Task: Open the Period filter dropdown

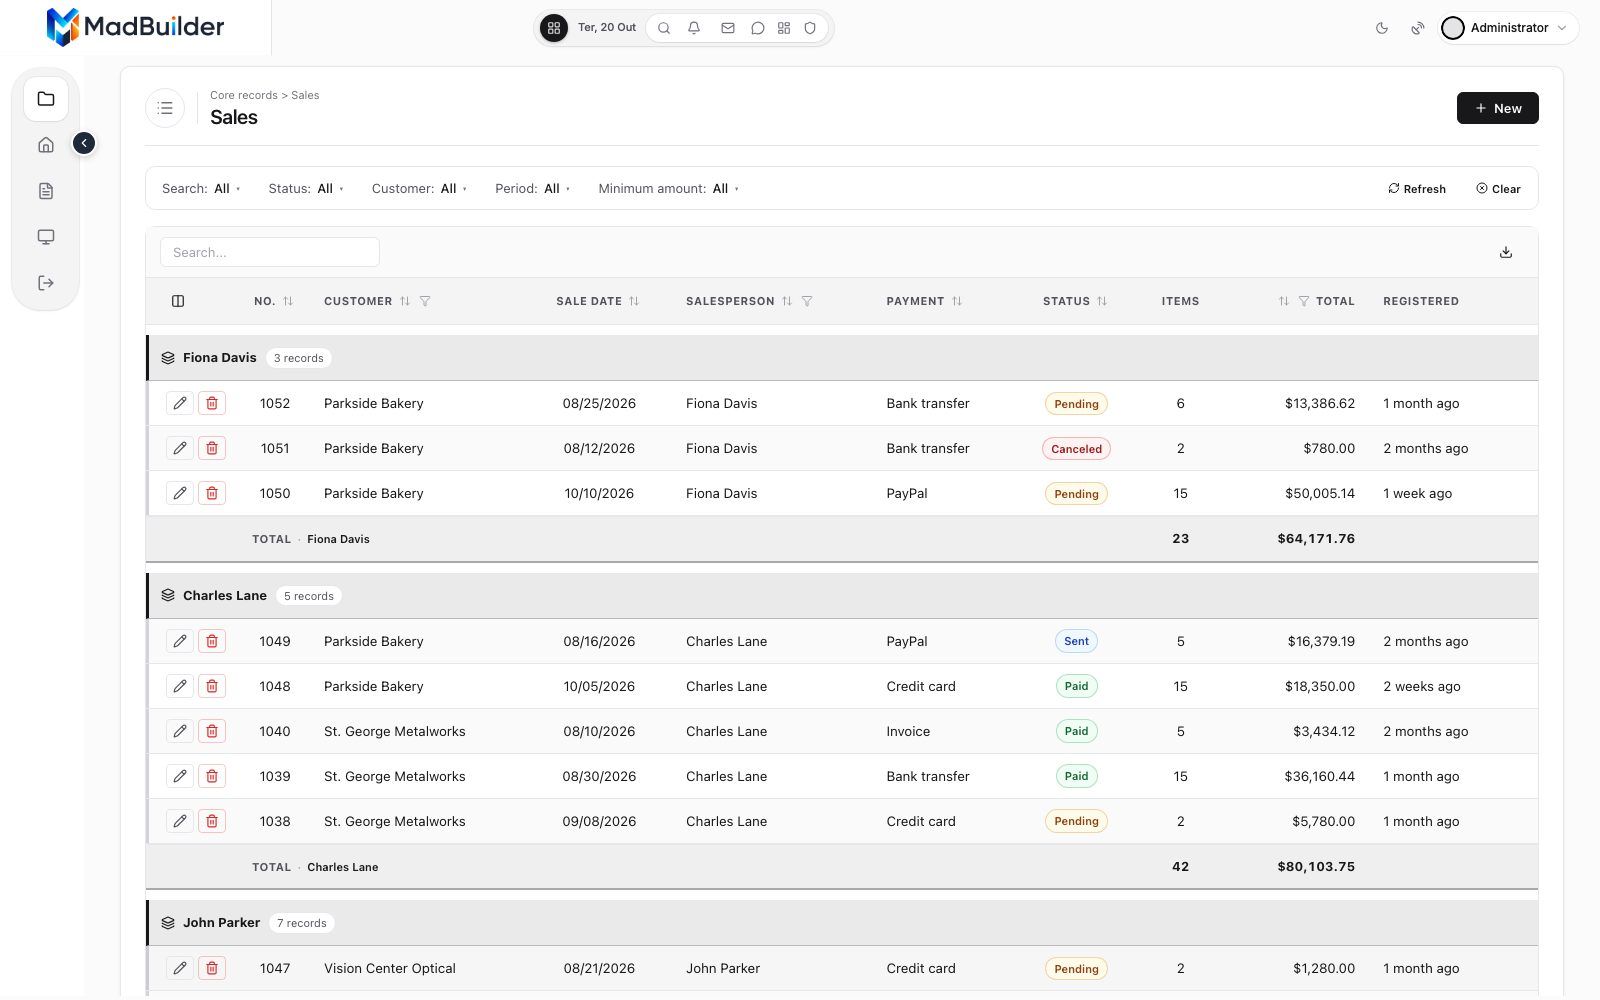Action: pos(532,188)
